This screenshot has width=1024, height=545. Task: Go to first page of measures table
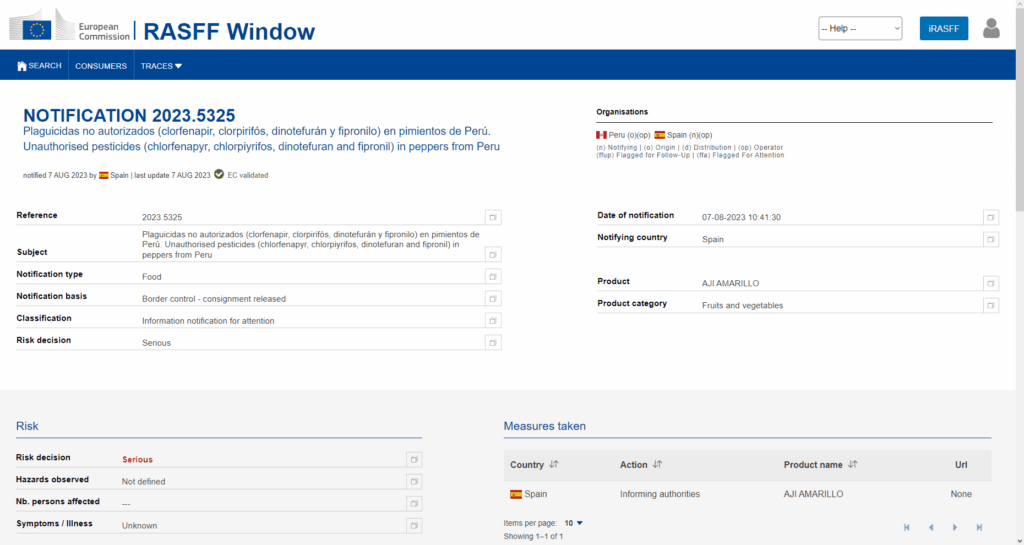[x=906, y=527]
